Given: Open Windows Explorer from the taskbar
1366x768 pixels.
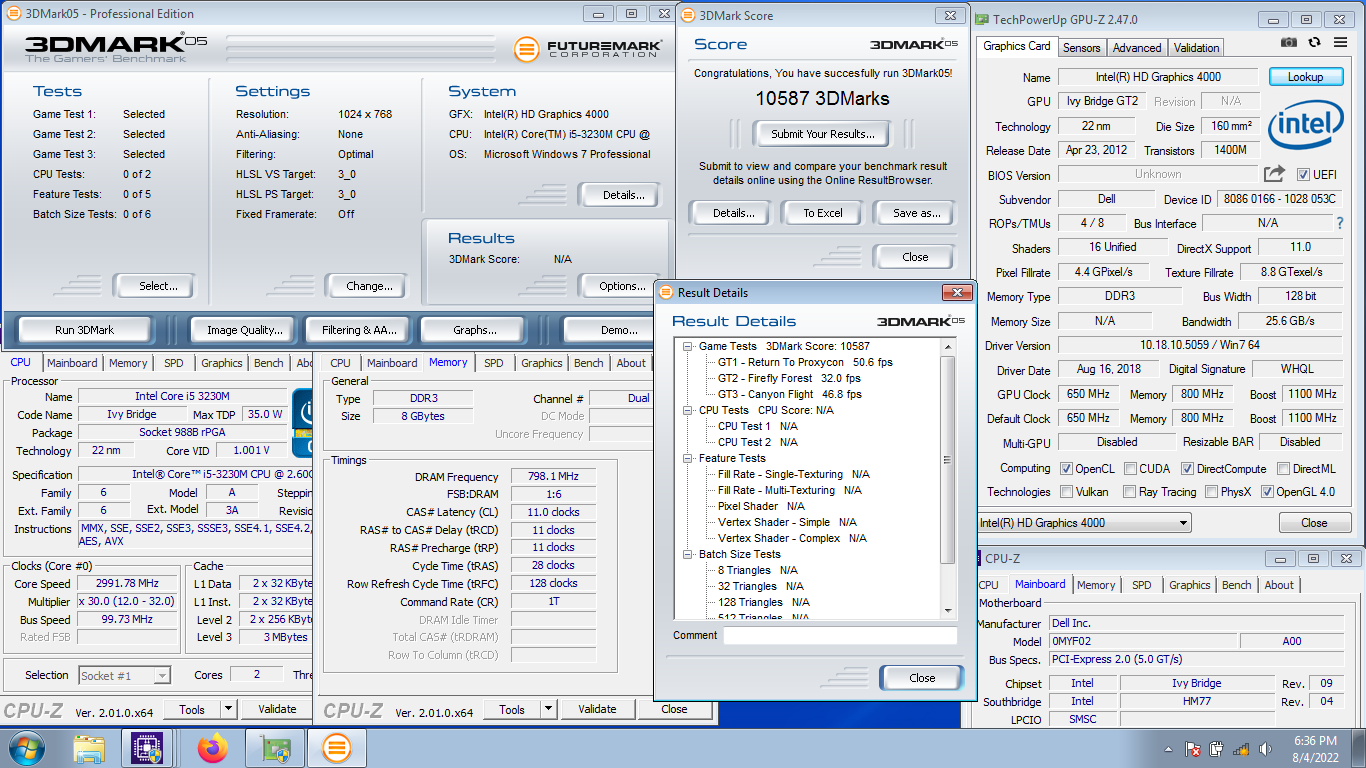Looking at the screenshot, I should 89,748.
